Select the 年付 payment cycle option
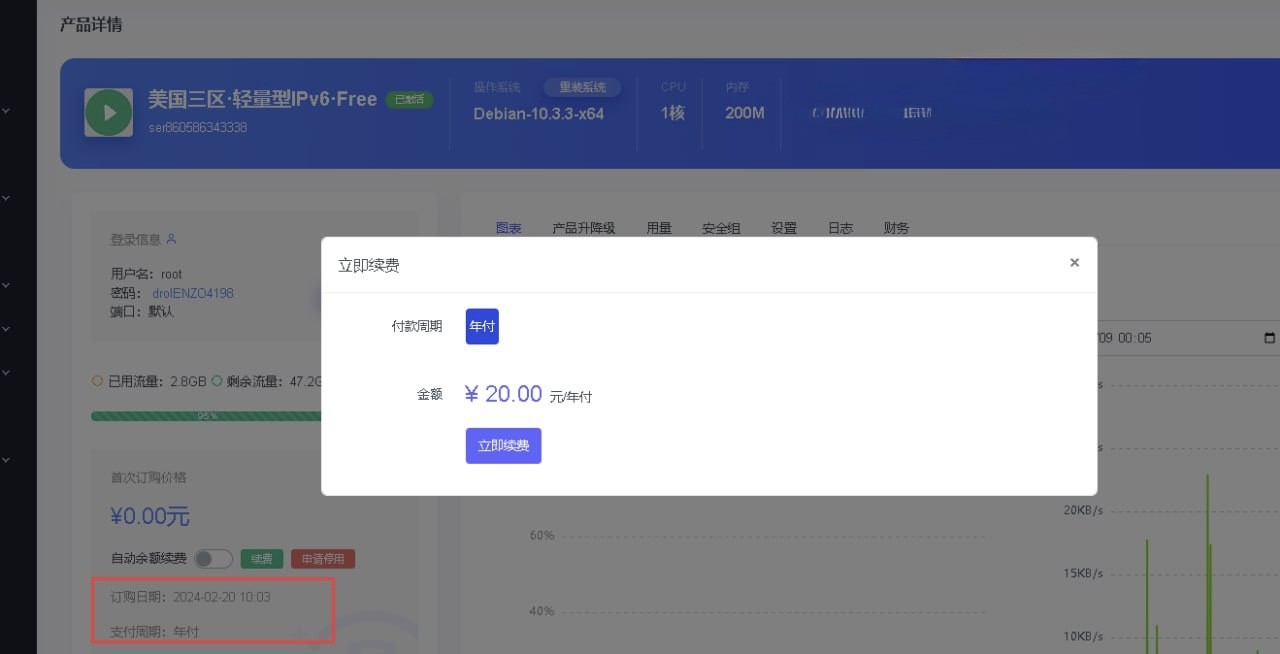This screenshot has height=654, width=1280. tap(482, 326)
